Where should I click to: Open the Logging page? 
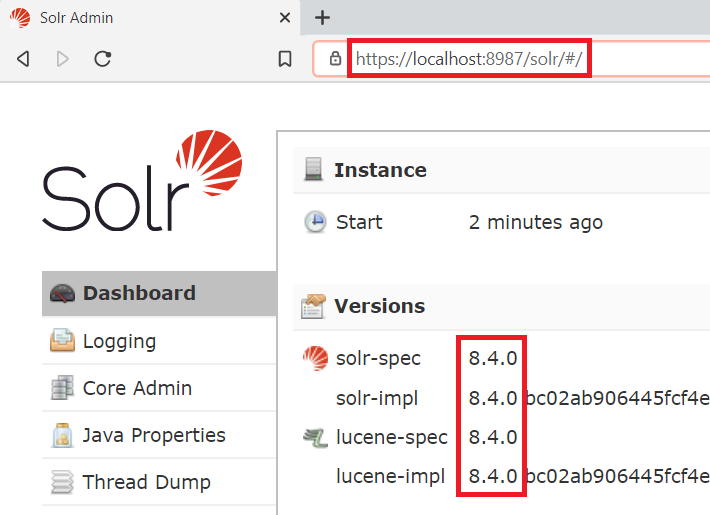[x=119, y=341]
